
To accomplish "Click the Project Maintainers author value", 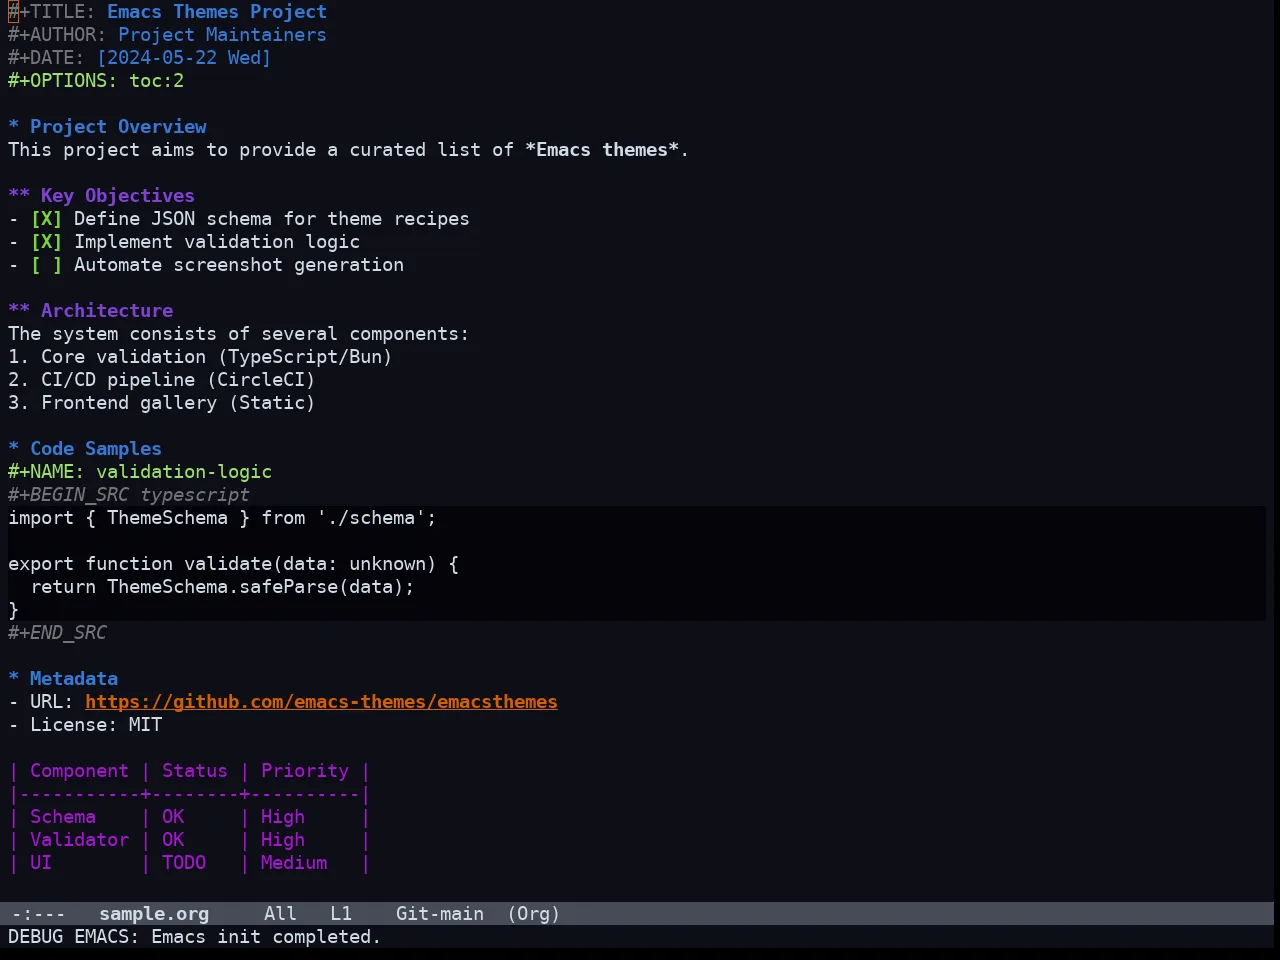I will (222, 35).
